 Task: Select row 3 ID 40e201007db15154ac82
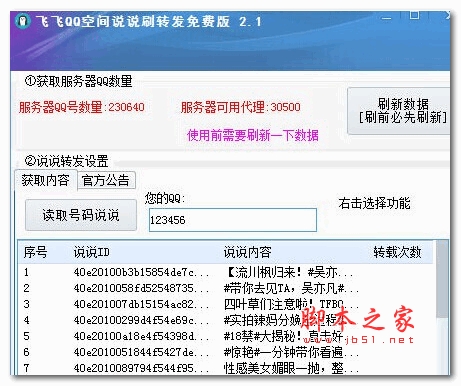141,304
